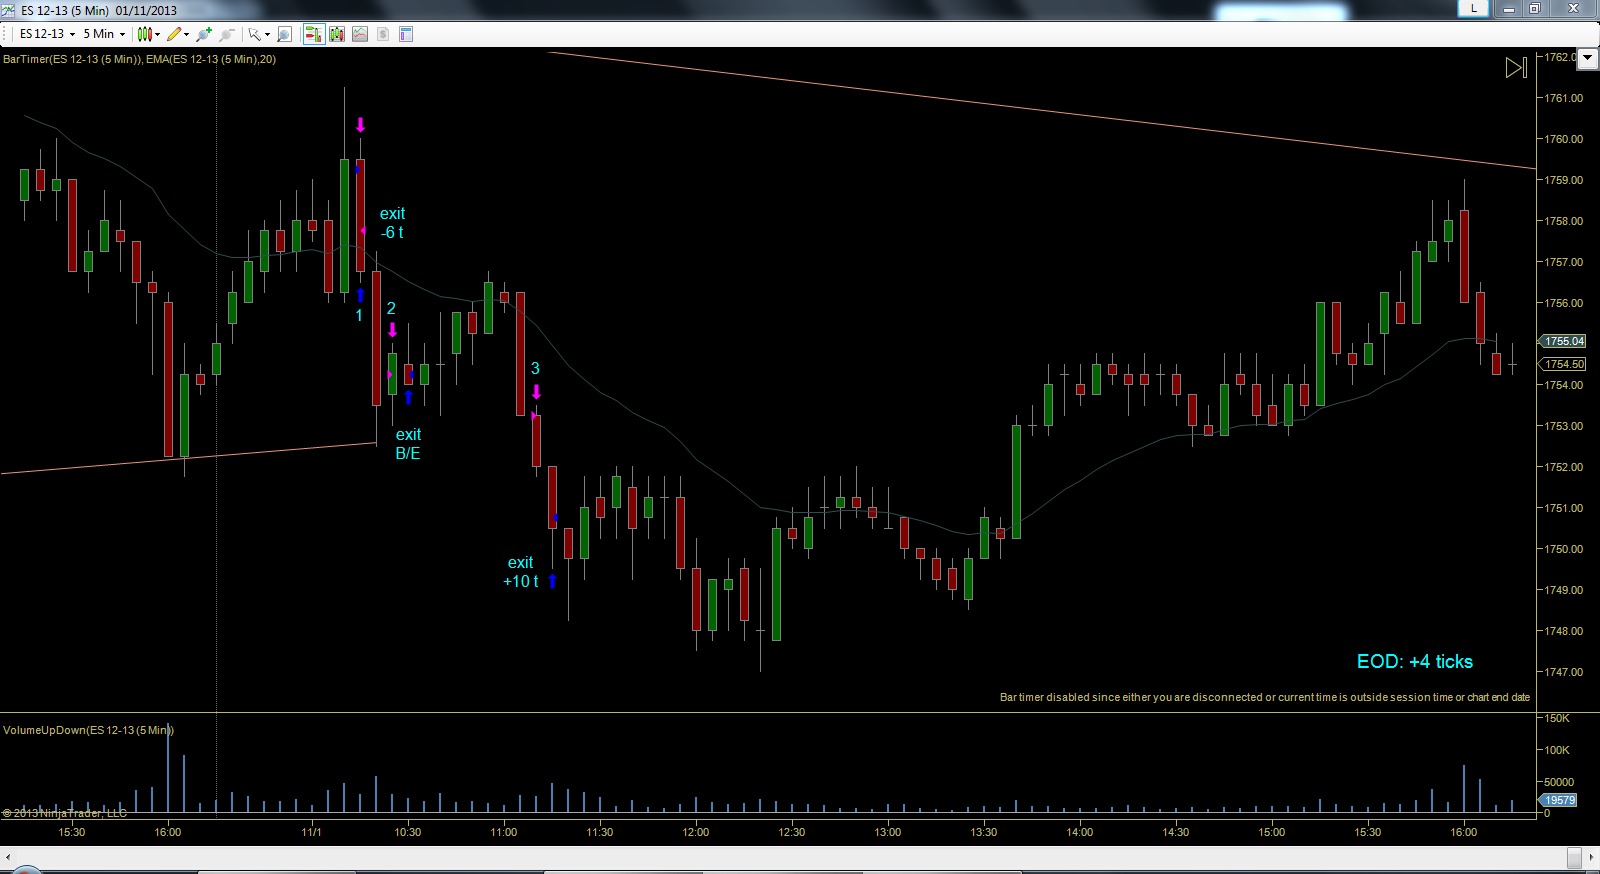The height and width of the screenshot is (874, 1600).
Task: Click the 10:30 time axis label
Action: [408, 832]
